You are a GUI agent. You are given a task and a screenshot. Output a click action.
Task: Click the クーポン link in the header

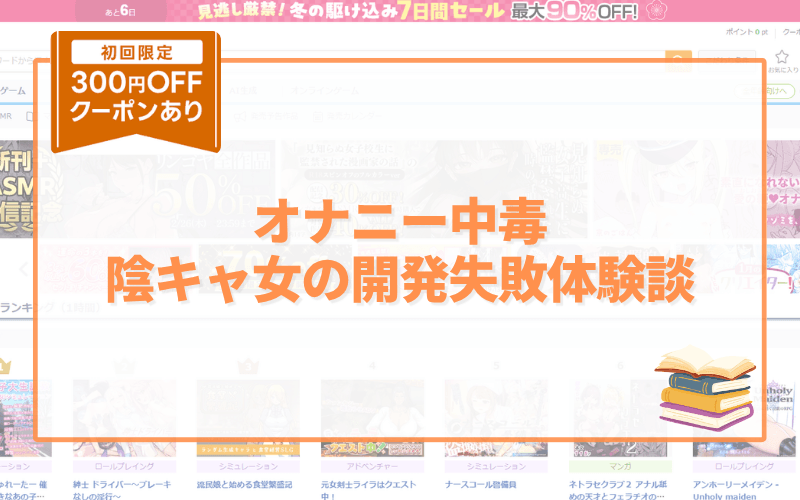point(791,32)
